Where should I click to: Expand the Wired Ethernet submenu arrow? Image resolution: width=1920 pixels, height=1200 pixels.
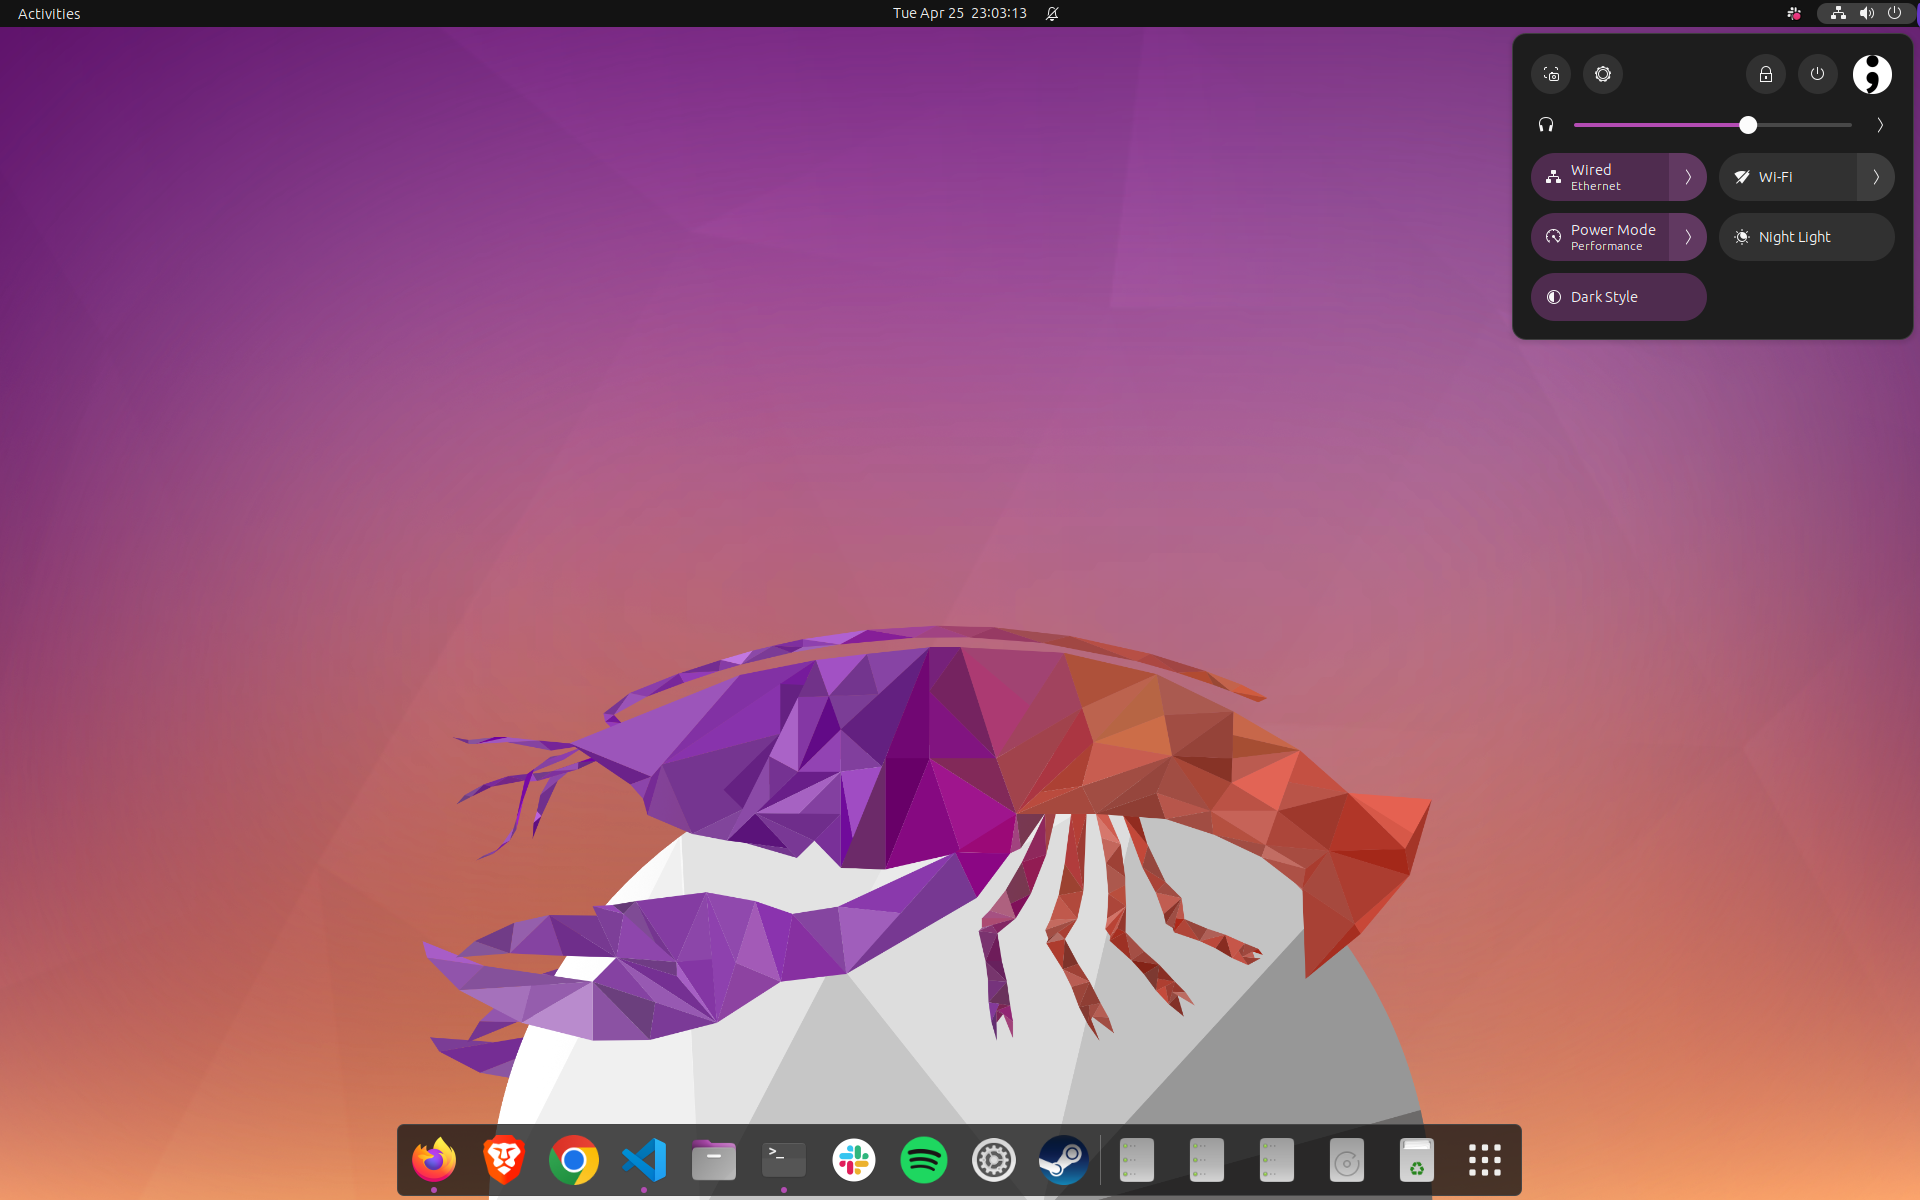click(1688, 177)
